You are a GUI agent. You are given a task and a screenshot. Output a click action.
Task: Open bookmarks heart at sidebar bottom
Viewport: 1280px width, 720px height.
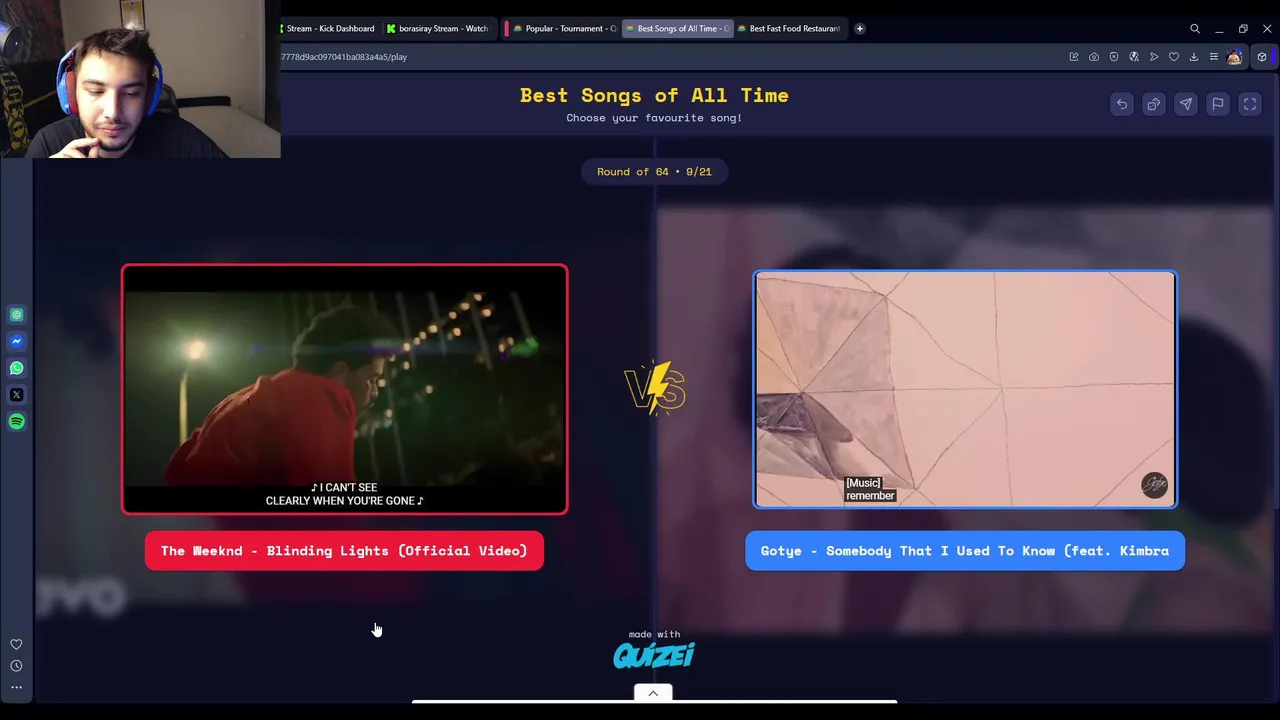(16, 645)
